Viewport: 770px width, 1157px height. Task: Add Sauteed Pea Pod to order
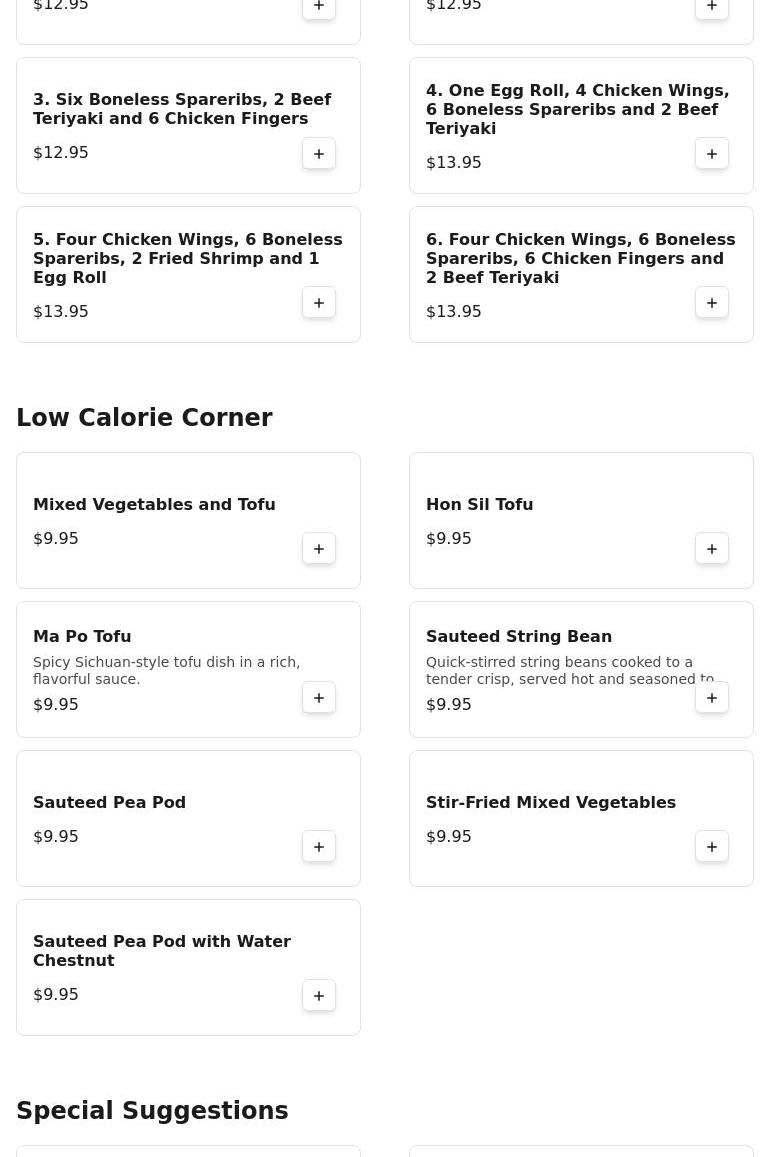[319, 847]
